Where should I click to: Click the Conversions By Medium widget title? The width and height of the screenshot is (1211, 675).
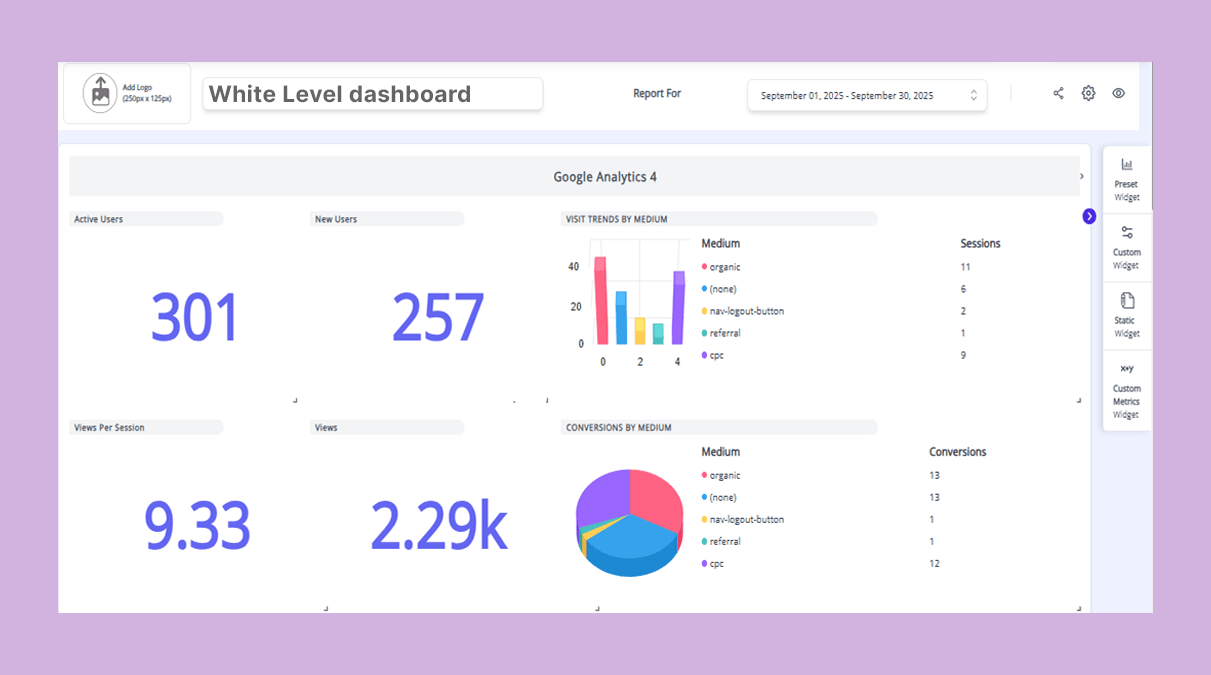pos(619,427)
